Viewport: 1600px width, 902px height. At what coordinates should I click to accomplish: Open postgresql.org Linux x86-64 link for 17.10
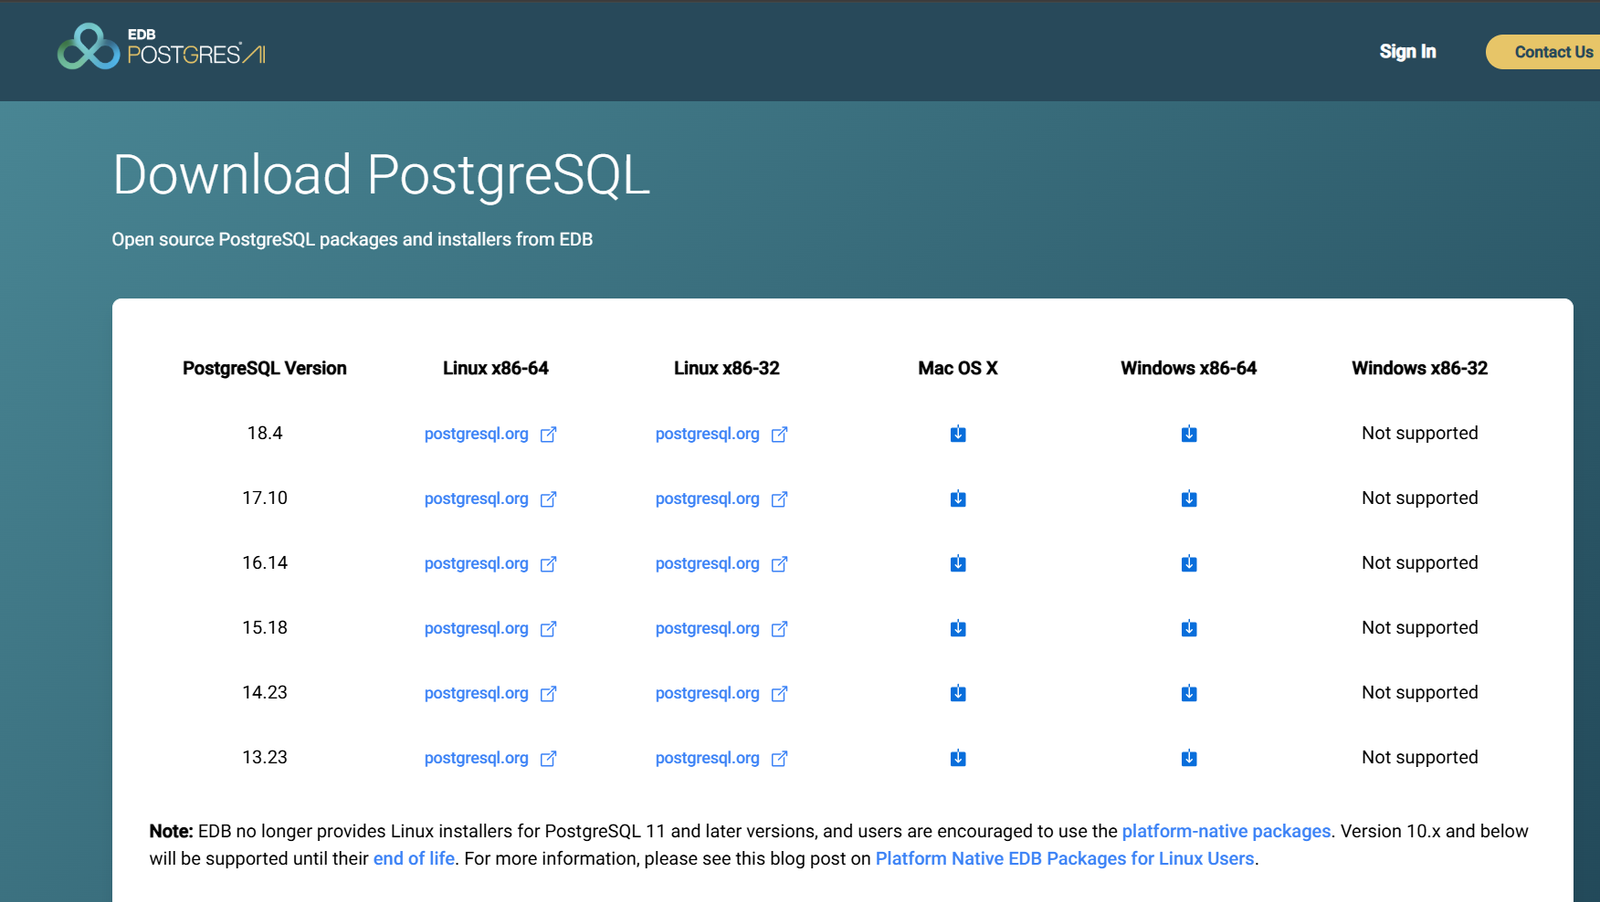pyautogui.click(x=490, y=499)
